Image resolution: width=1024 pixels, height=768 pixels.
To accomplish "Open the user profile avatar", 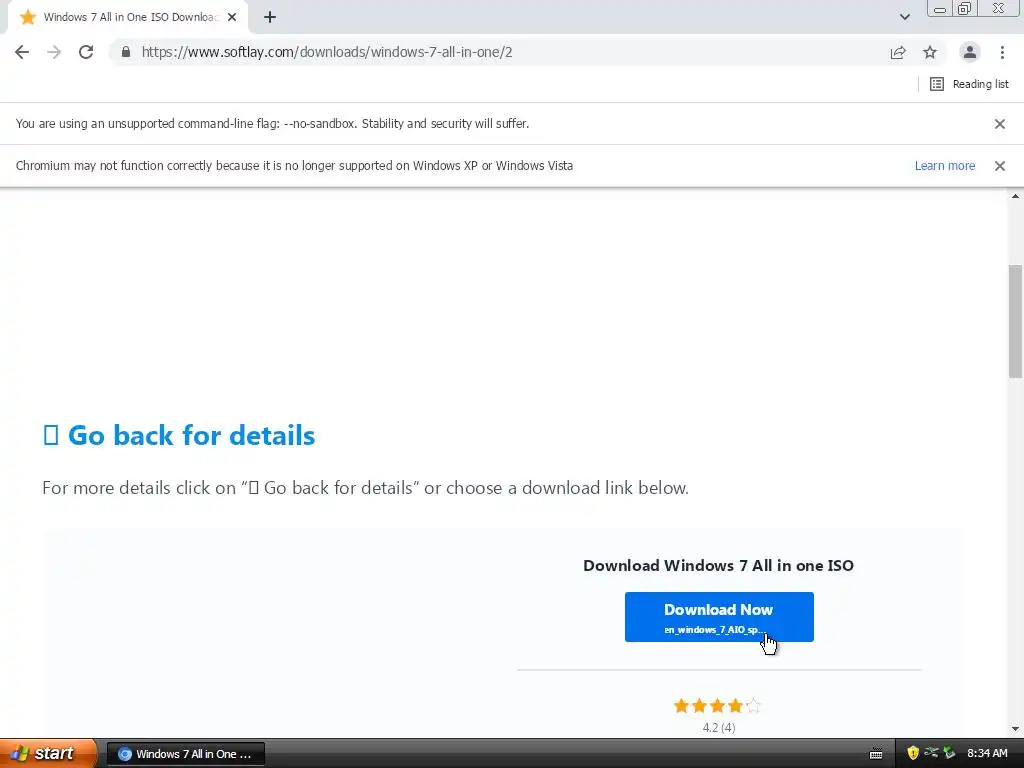I will point(969,52).
